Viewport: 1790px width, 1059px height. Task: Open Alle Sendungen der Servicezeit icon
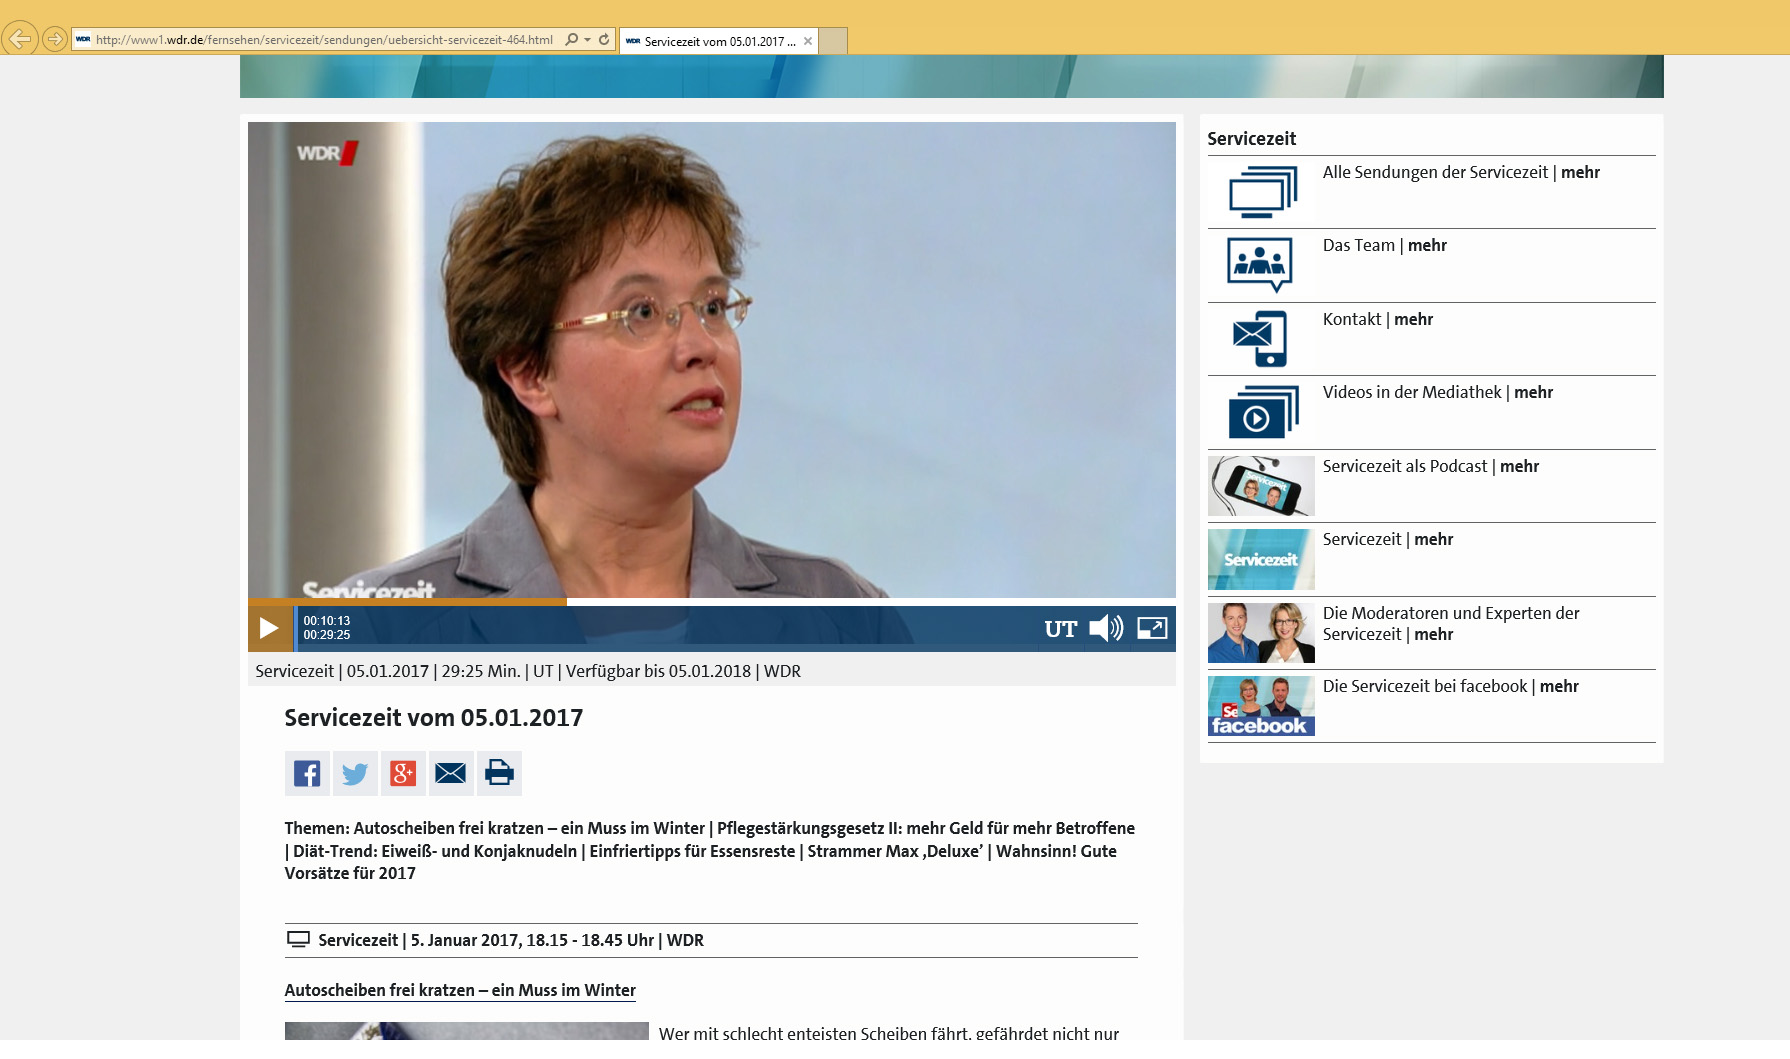[1262, 192]
